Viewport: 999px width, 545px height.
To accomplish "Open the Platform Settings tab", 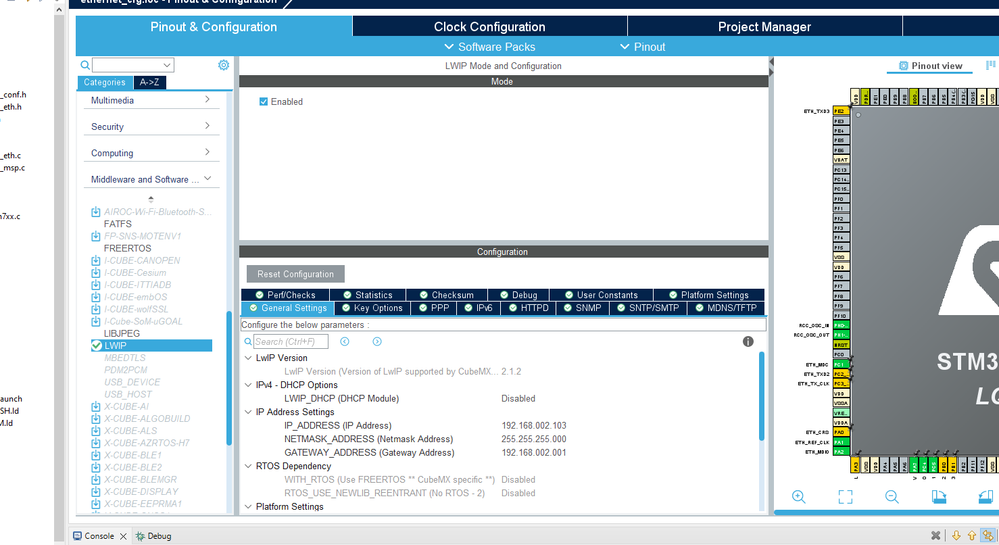I will point(708,295).
